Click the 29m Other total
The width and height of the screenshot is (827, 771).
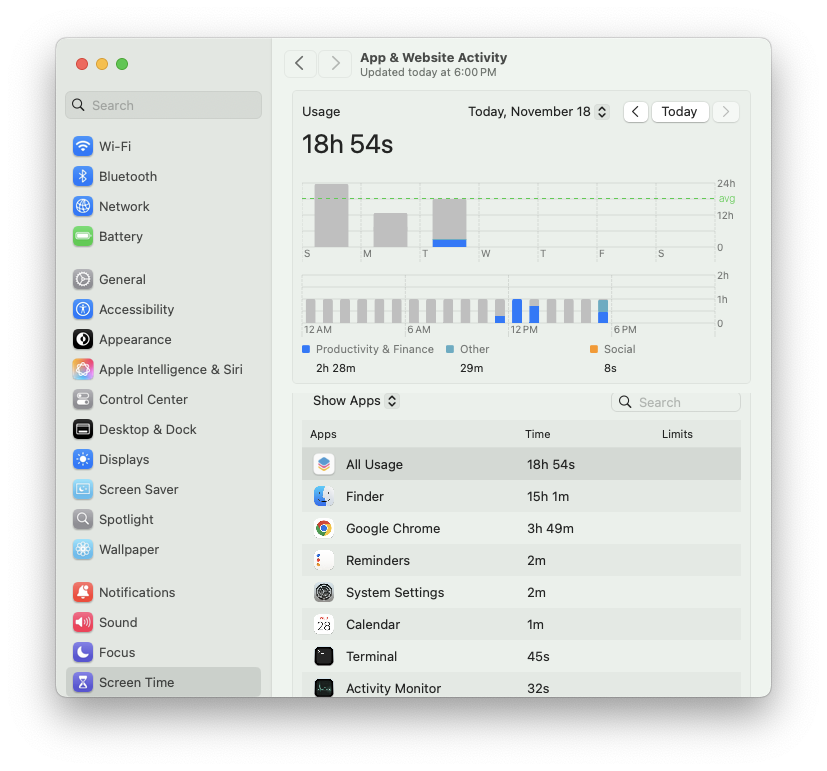point(472,368)
